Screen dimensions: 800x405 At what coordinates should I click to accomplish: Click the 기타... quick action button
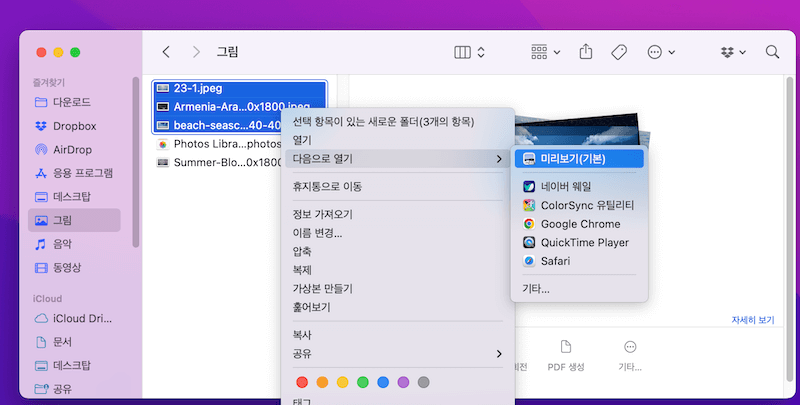point(630,356)
